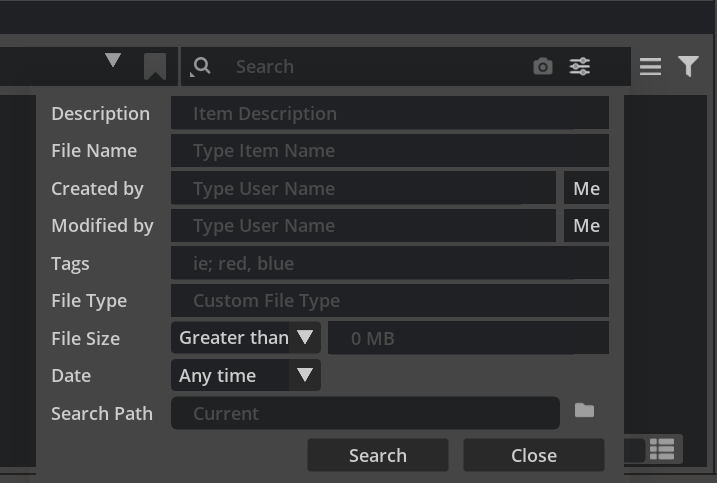
Task: Open the Greater than file size dropdown
Action: pos(246,338)
